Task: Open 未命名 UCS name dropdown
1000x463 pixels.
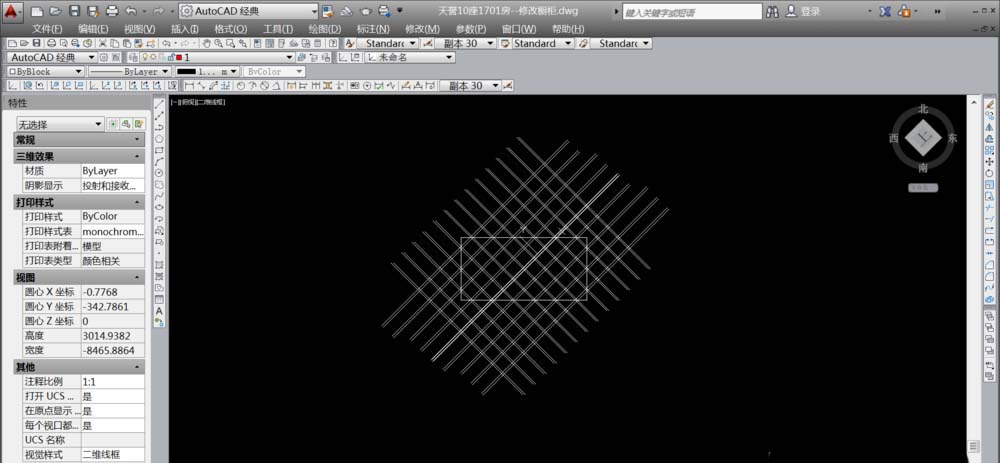Action: click(x=409, y=57)
